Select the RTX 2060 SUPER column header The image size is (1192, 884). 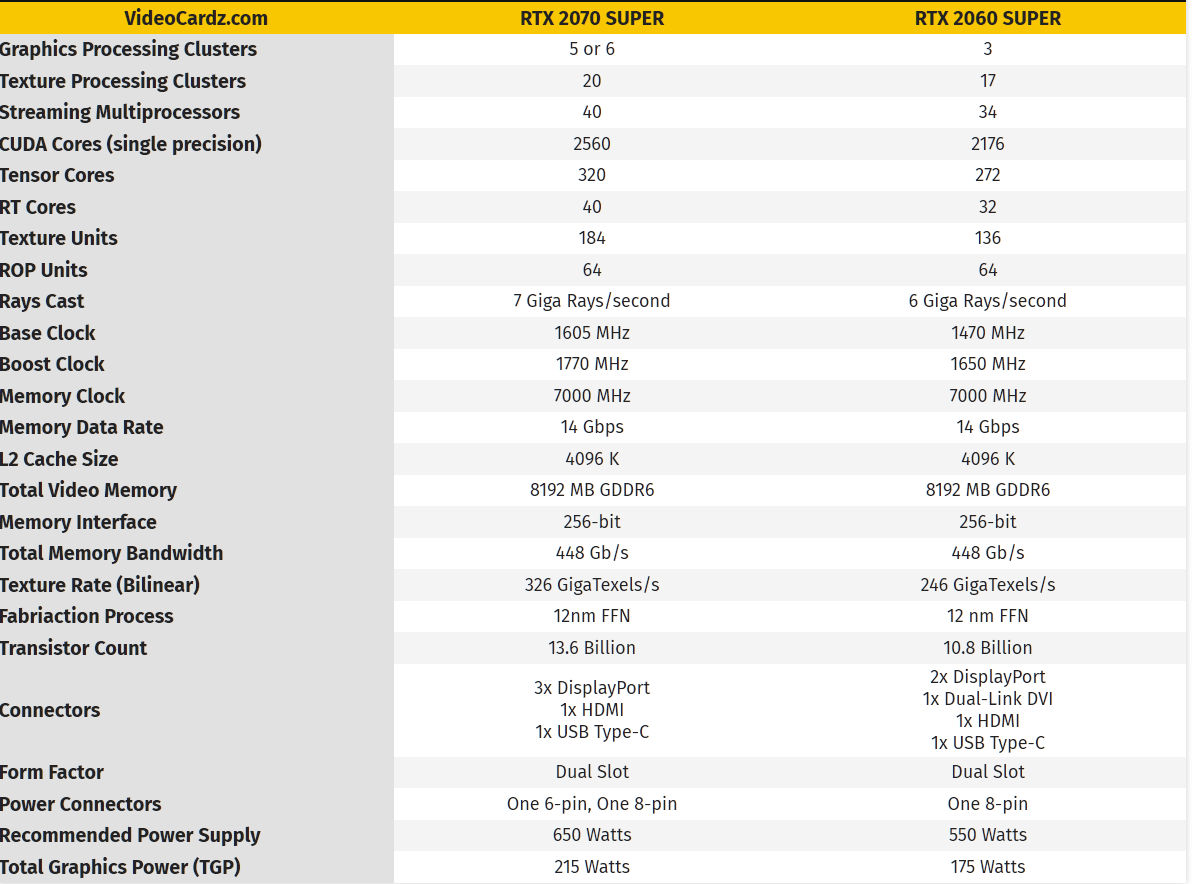(x=988, y=18)
